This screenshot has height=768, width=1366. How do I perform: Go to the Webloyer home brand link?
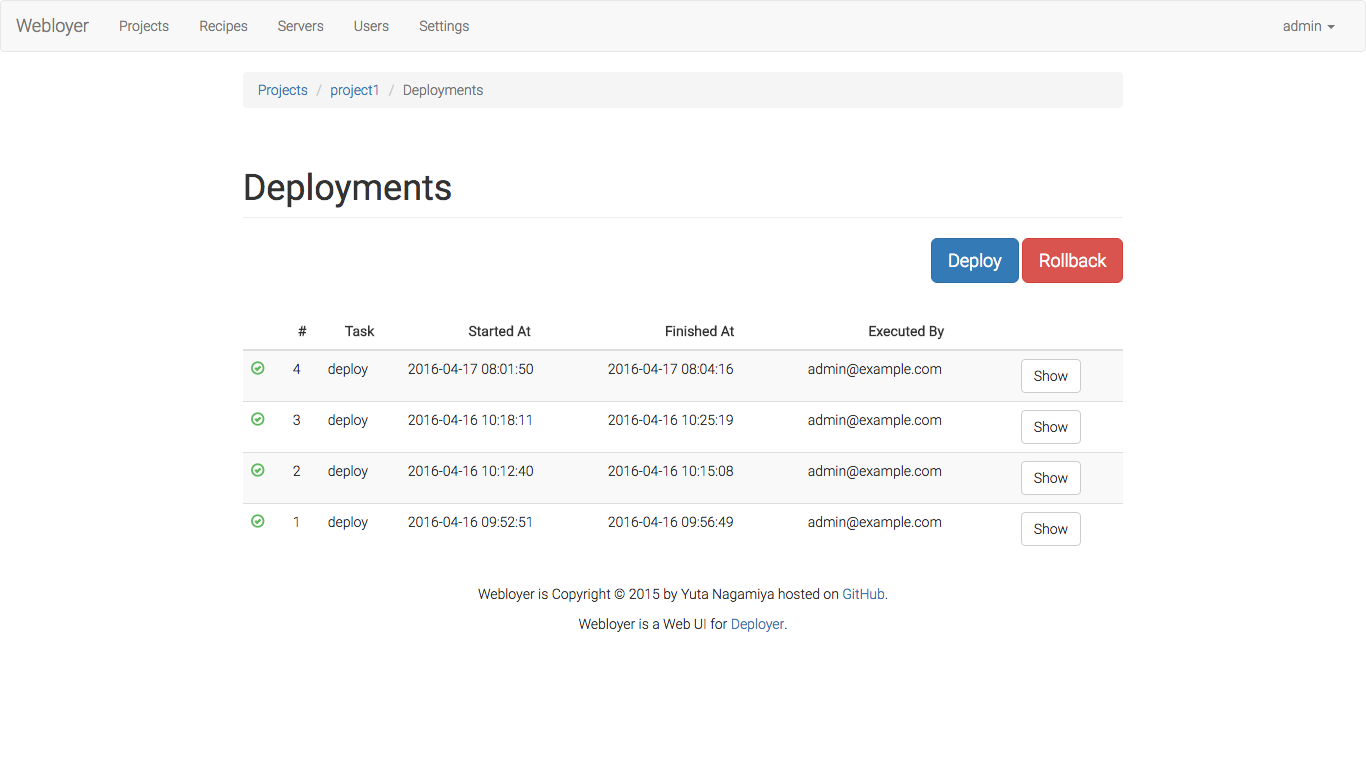[x=52, y=26]
